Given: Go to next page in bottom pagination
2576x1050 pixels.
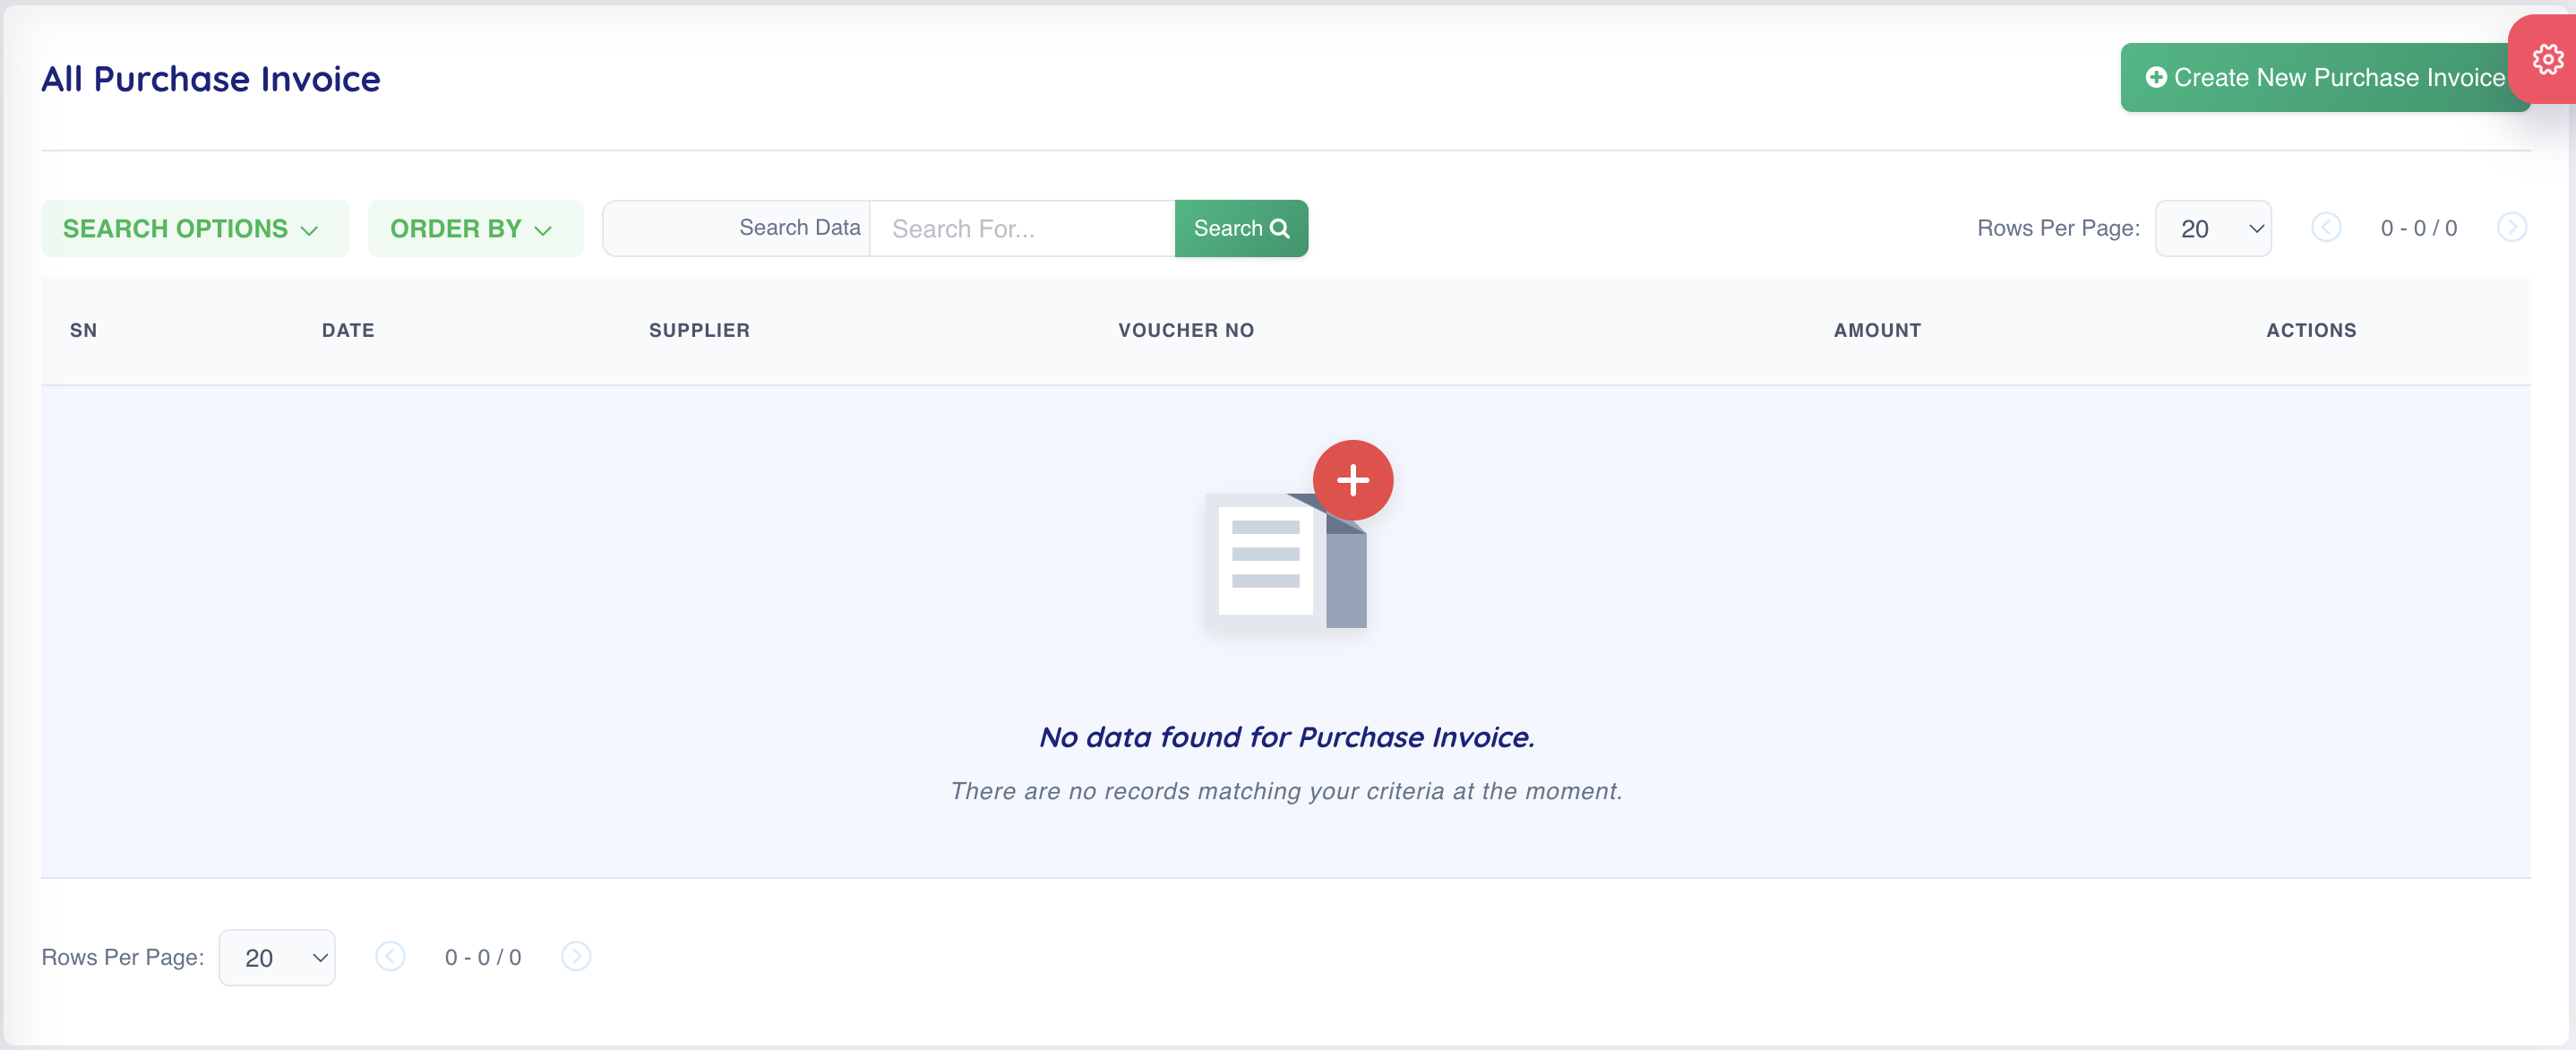Looking at the screenshot, I should click(x=576, y=957).
